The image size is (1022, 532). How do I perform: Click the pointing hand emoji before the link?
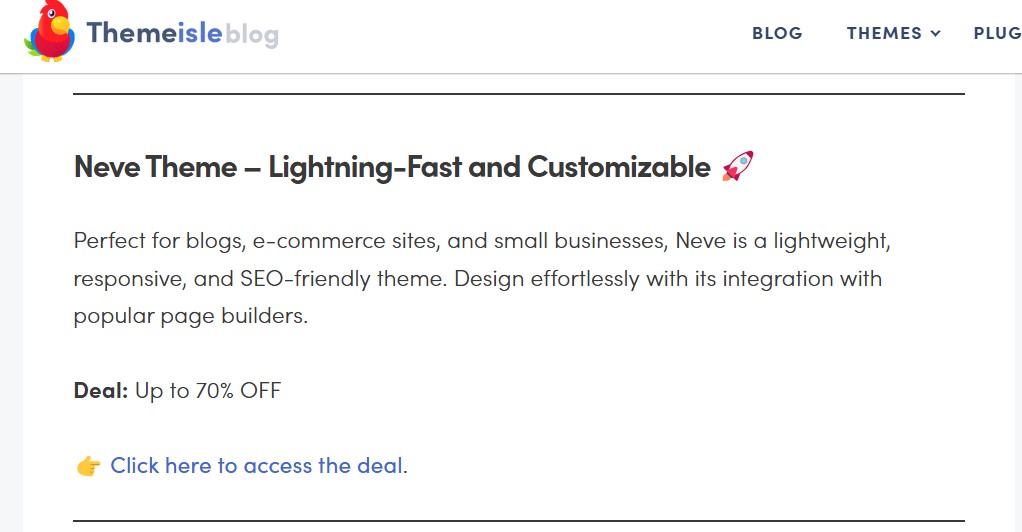[88, 466]
